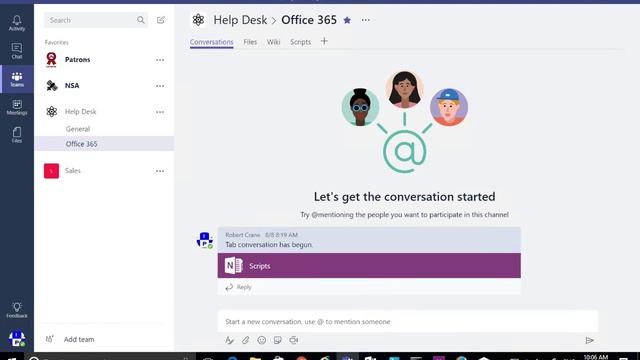Click the Favorites label
Image resolution: width=640 pixels, height=360 pixels.
click(57, 42)
